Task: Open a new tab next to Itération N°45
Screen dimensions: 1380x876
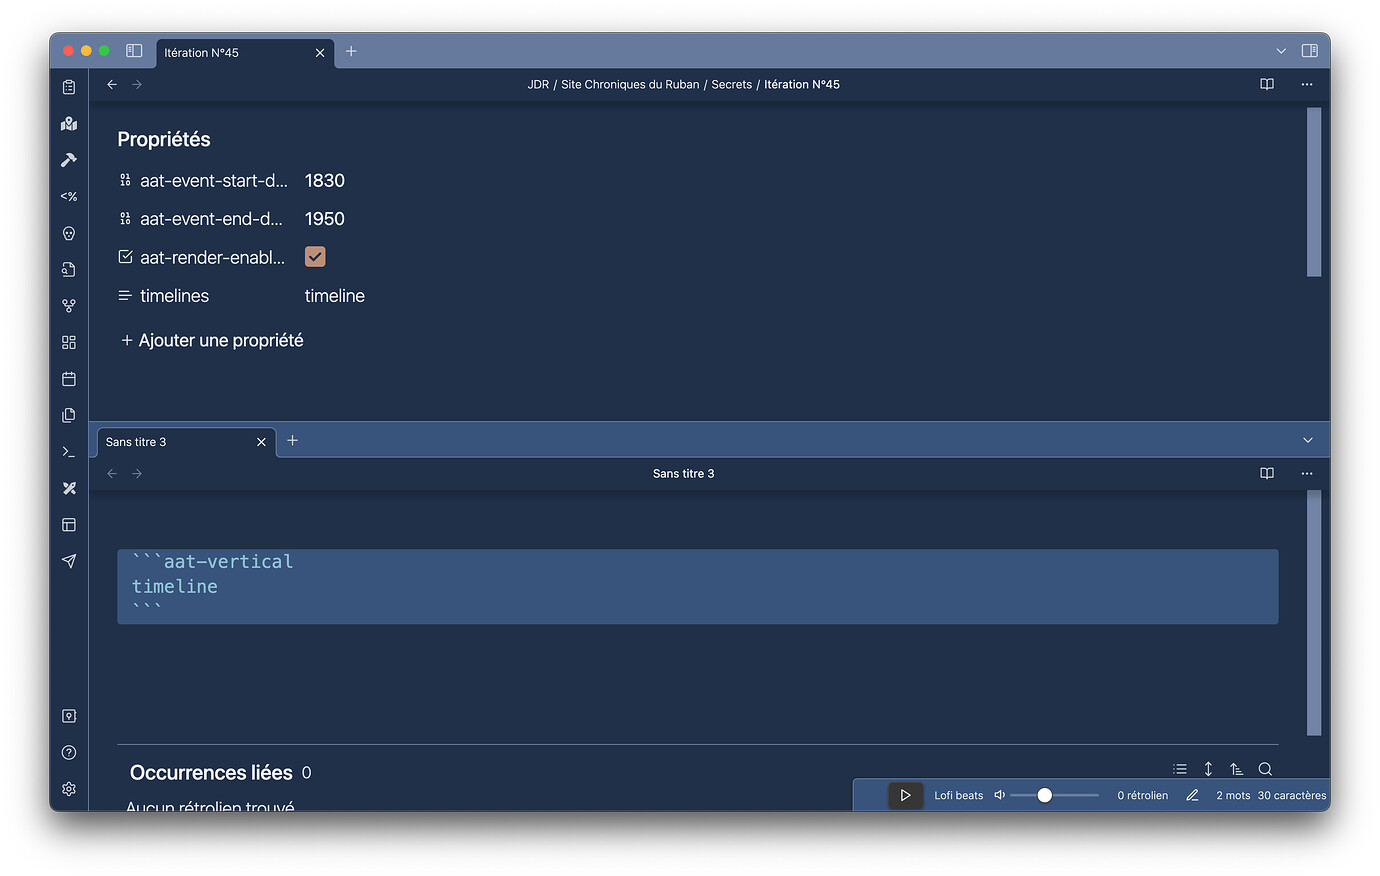Action: tap(351, 51)
